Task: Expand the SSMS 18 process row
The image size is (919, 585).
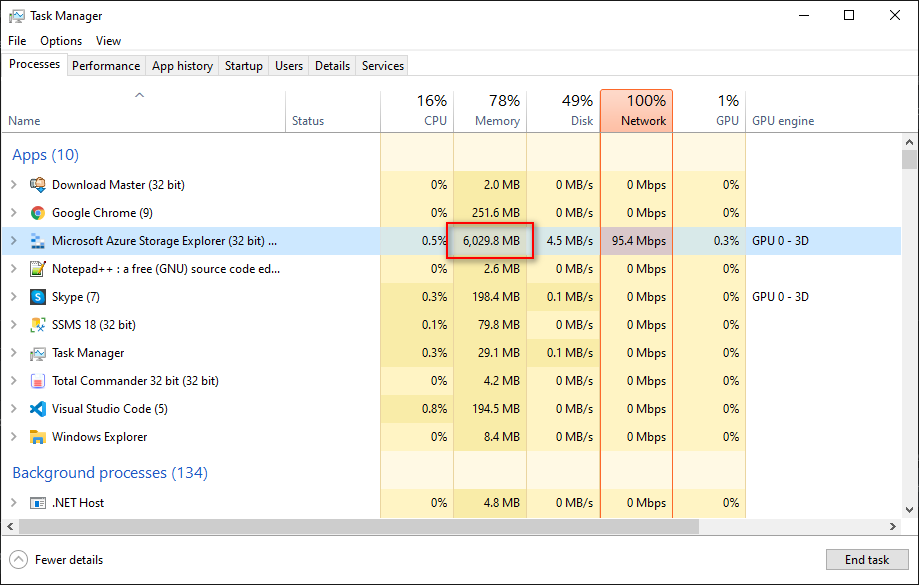Action: [14, 325]
